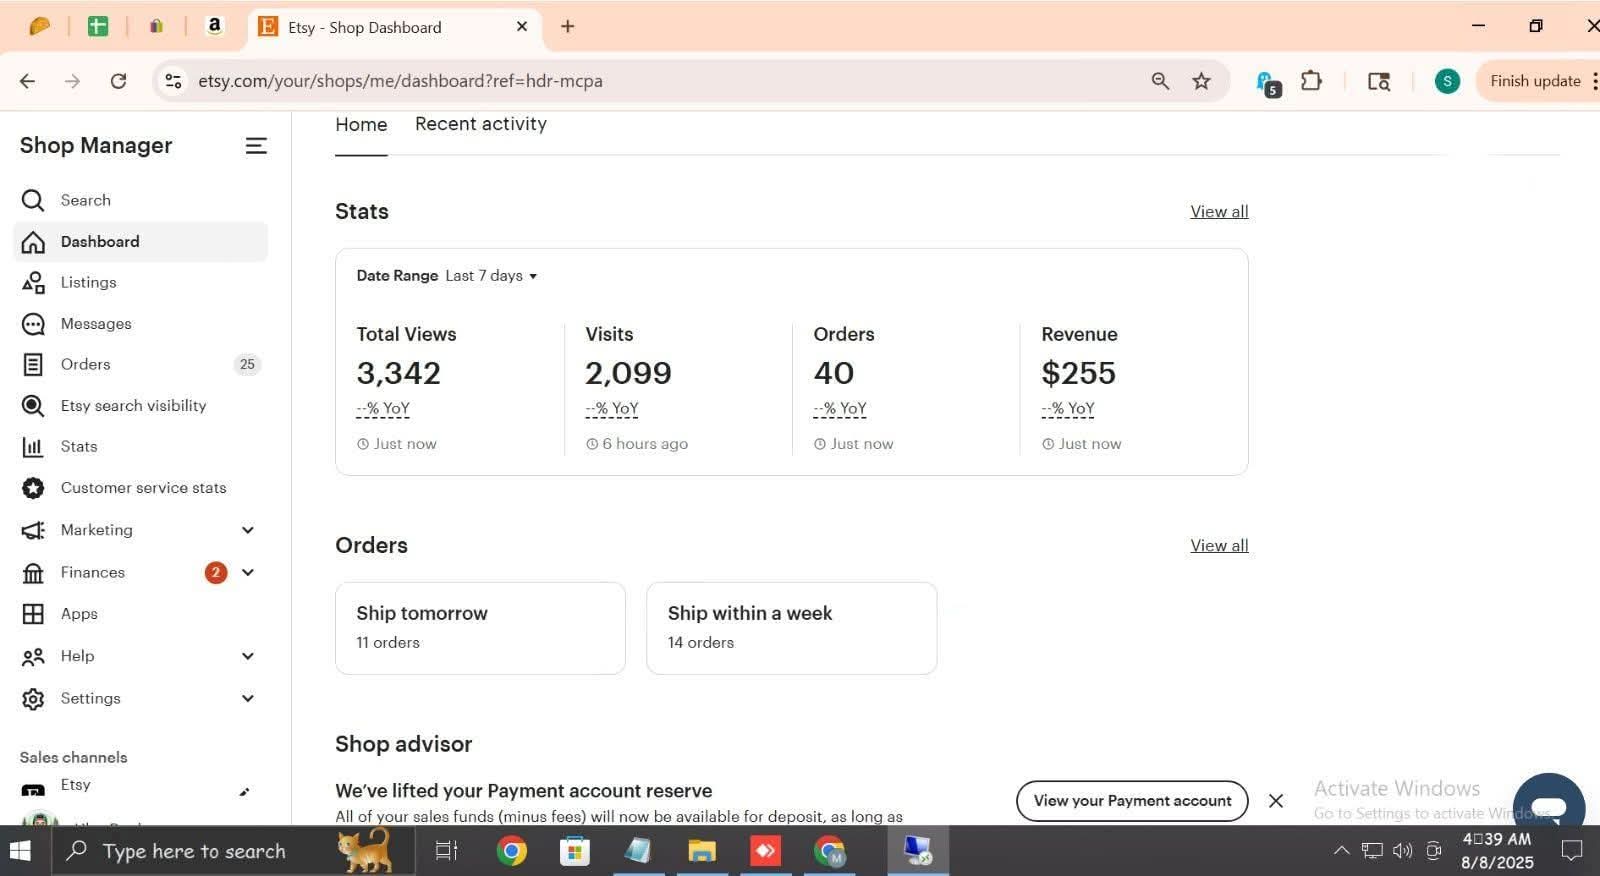Reload the Etsy dashboard page

click(118, 81)
